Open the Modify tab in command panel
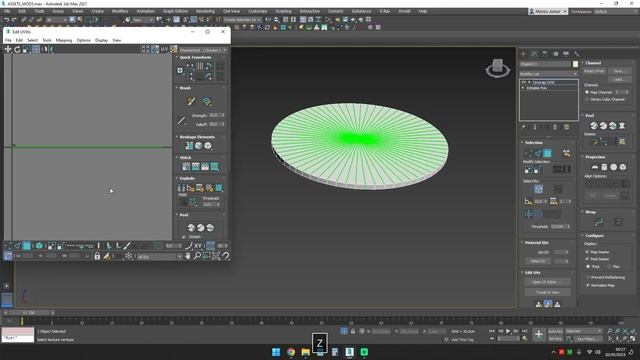 [534, 54]
